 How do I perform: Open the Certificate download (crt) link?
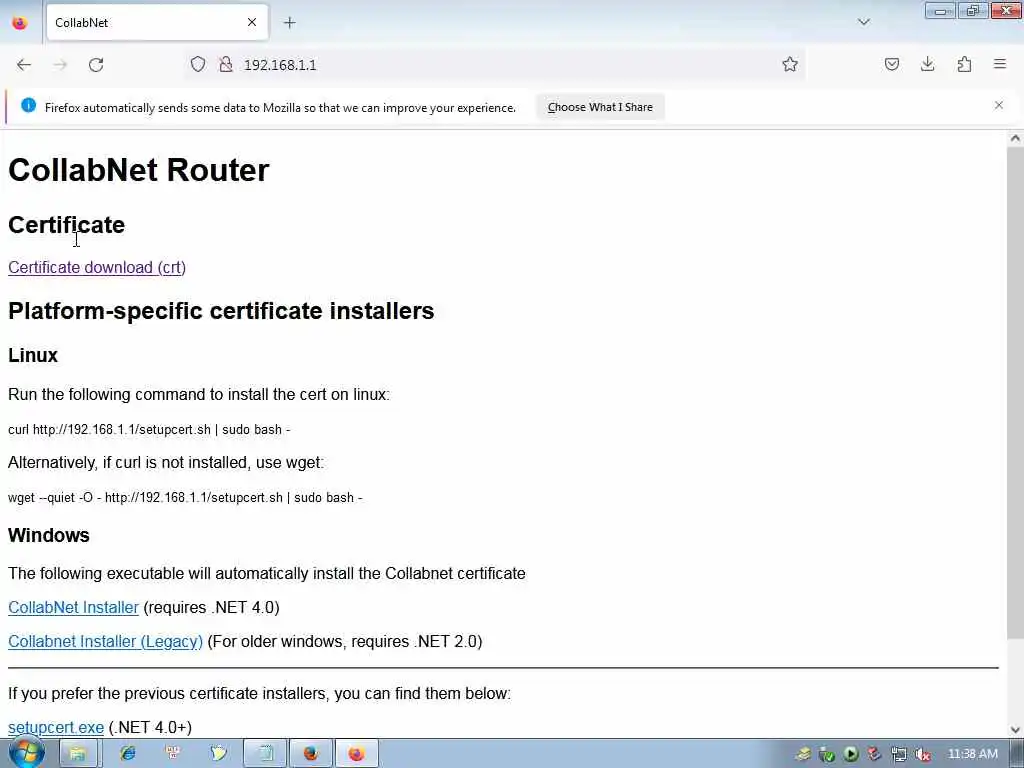[97, 268]
